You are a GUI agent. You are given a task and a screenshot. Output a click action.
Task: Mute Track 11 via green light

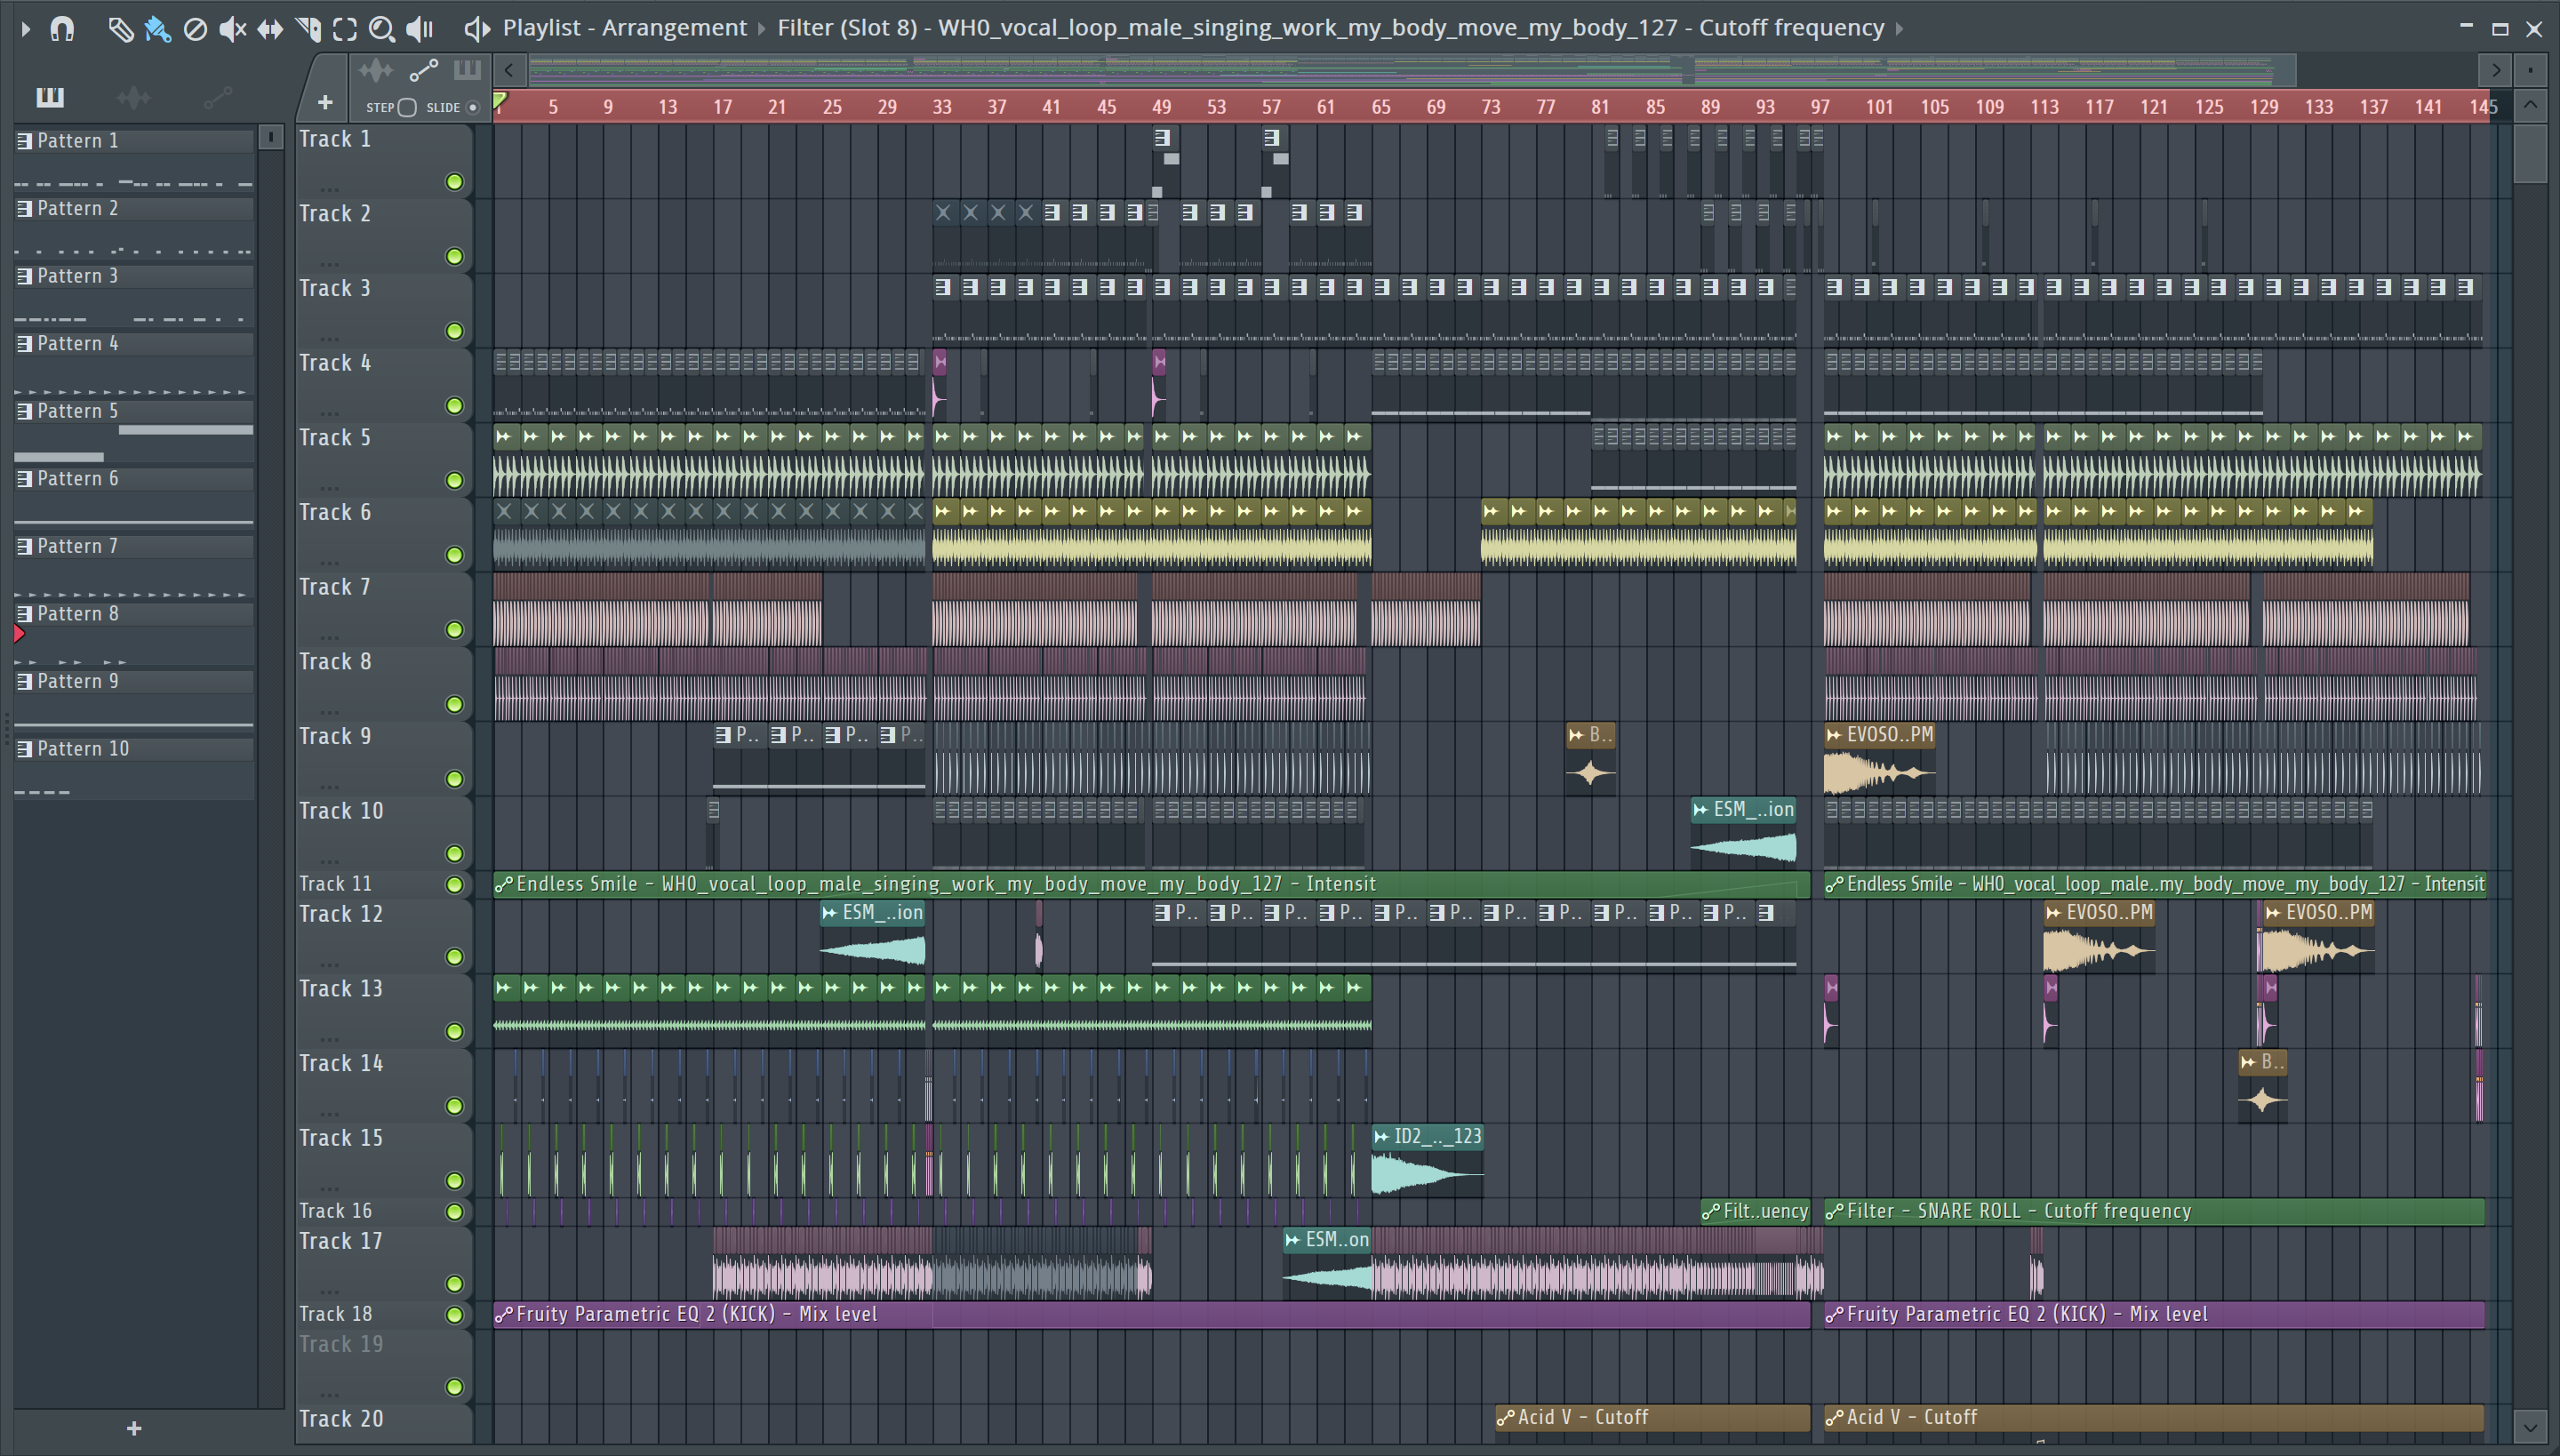coord(454,885)
